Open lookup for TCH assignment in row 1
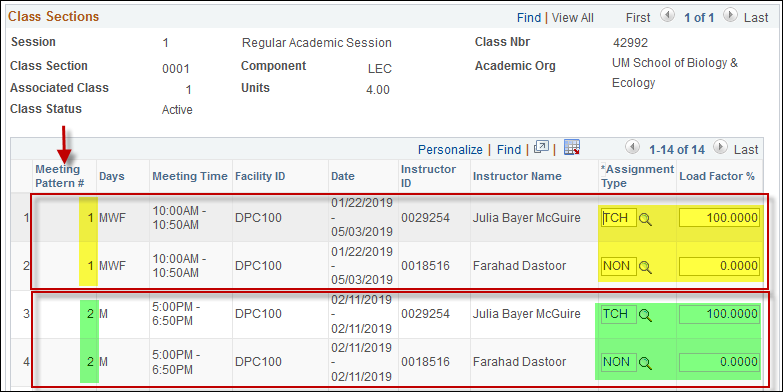The image size is (783, 392). click(645, 219)
